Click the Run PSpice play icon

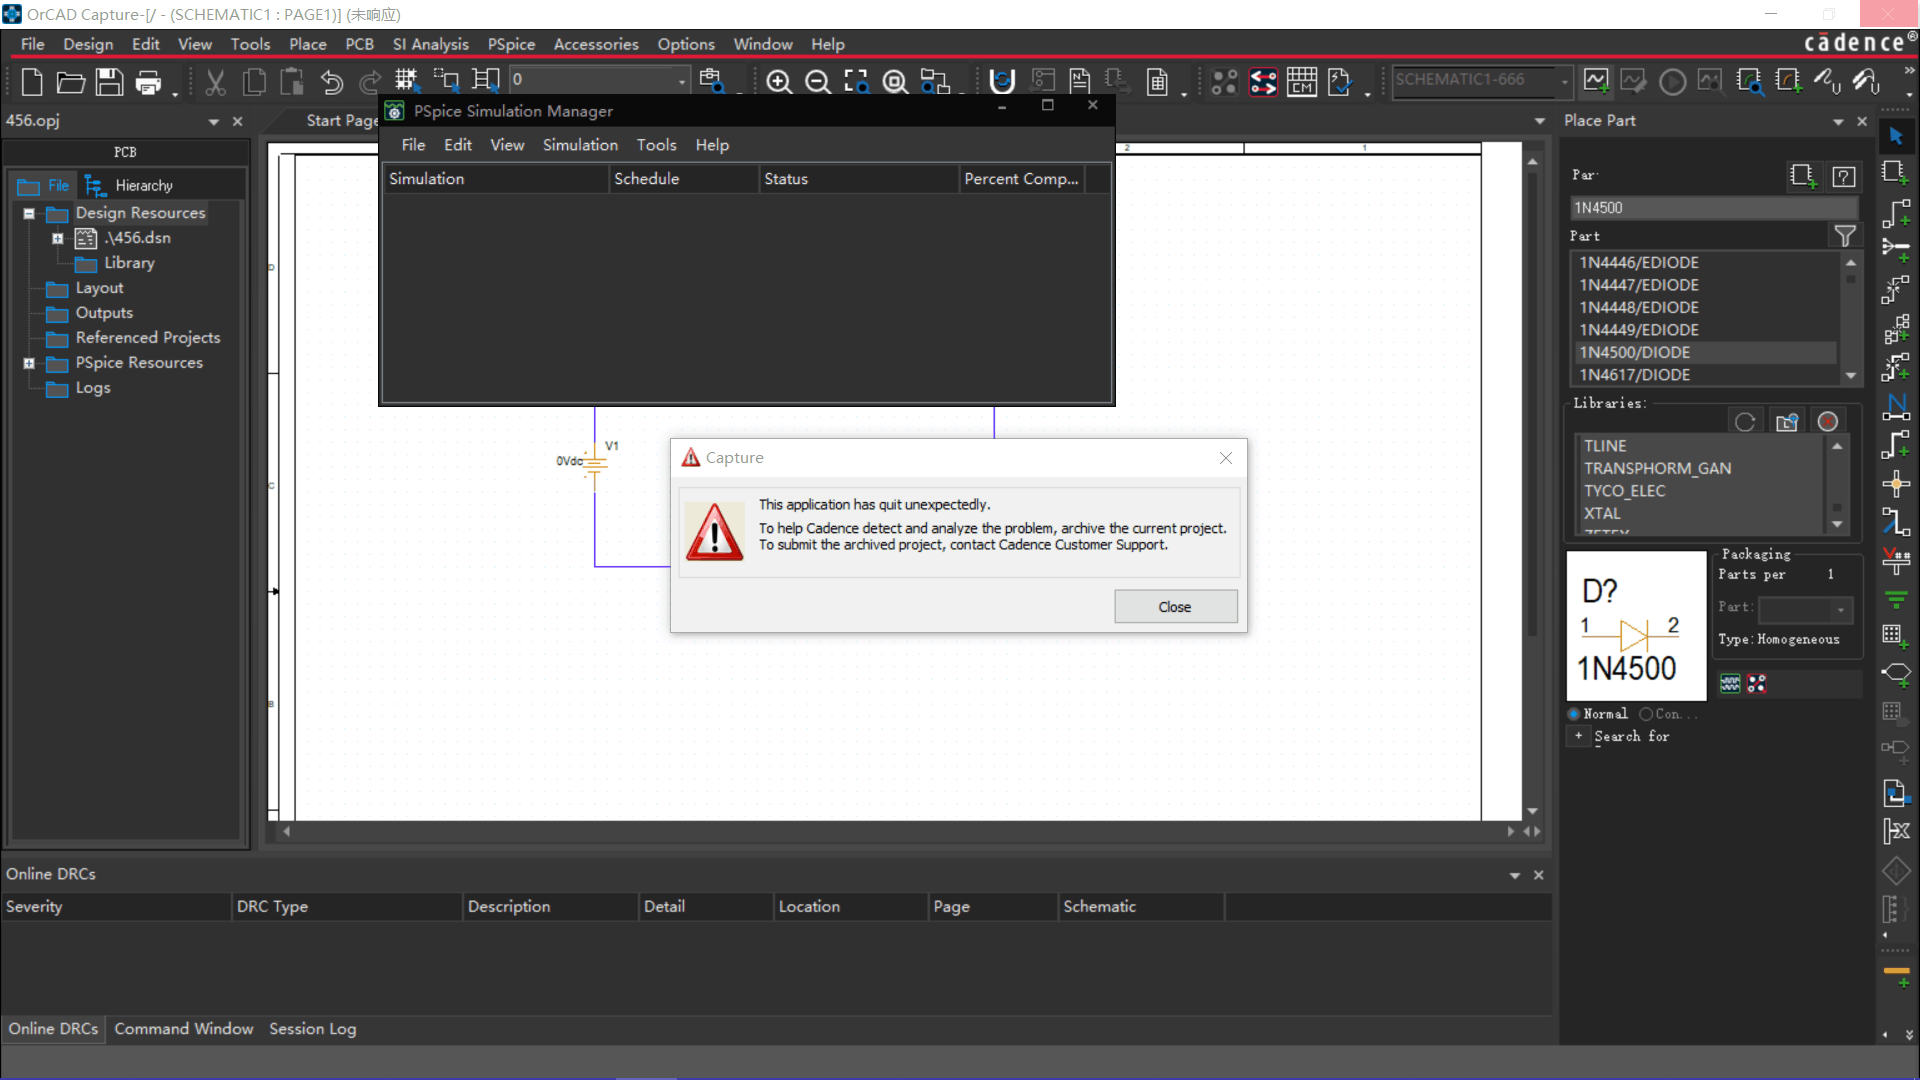click(1672, 82)
